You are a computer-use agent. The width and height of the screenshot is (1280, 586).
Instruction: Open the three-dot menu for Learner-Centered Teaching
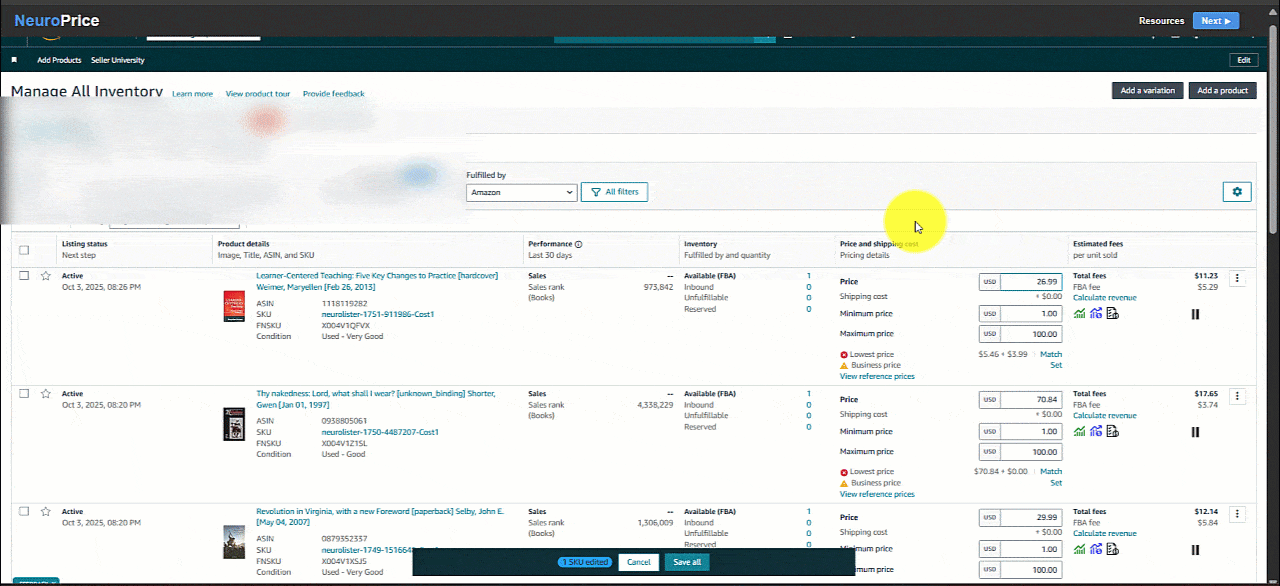pos(1237,279)
